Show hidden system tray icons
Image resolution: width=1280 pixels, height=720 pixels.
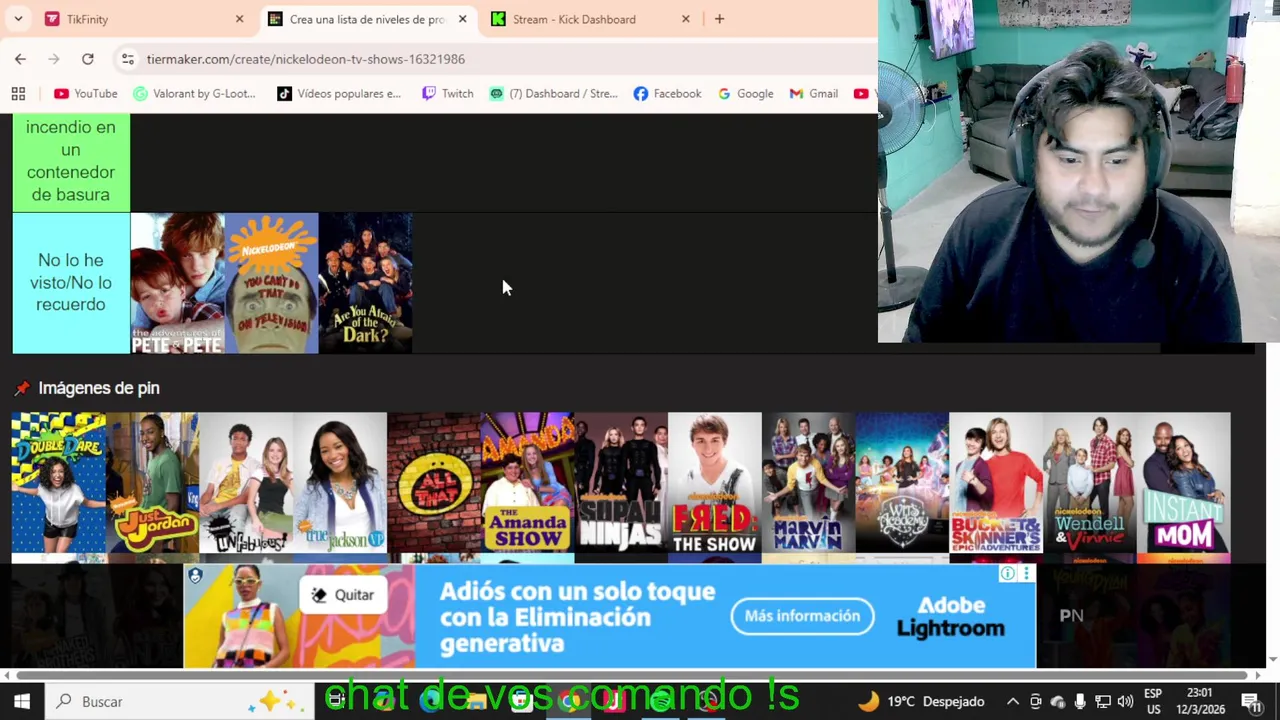tap(1013, 702)
